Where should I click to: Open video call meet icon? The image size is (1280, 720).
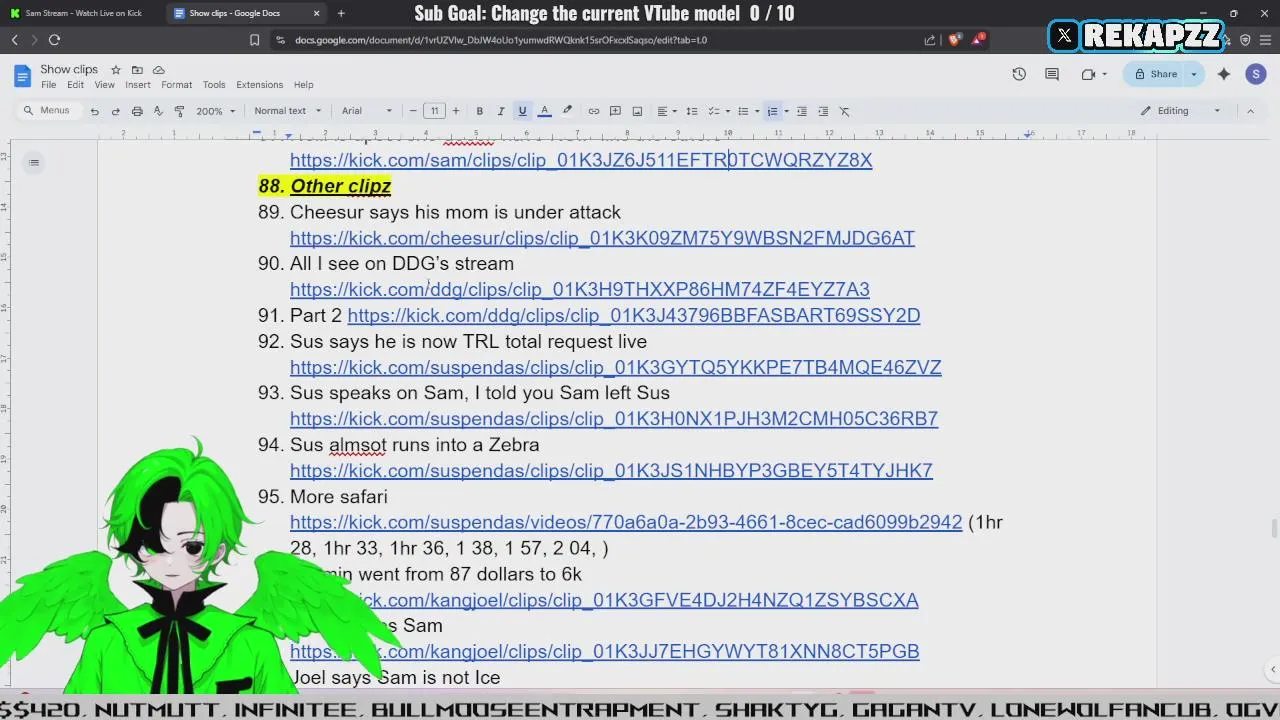point(1092,74)
